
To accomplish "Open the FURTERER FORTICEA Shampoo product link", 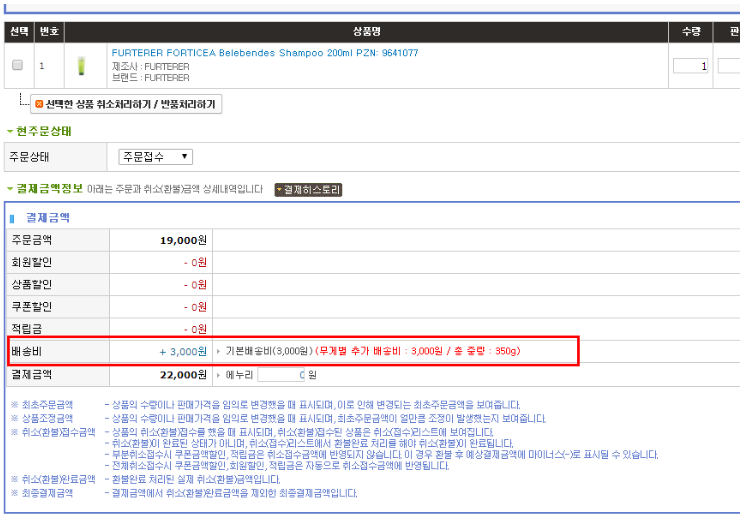I will point(264,53).
